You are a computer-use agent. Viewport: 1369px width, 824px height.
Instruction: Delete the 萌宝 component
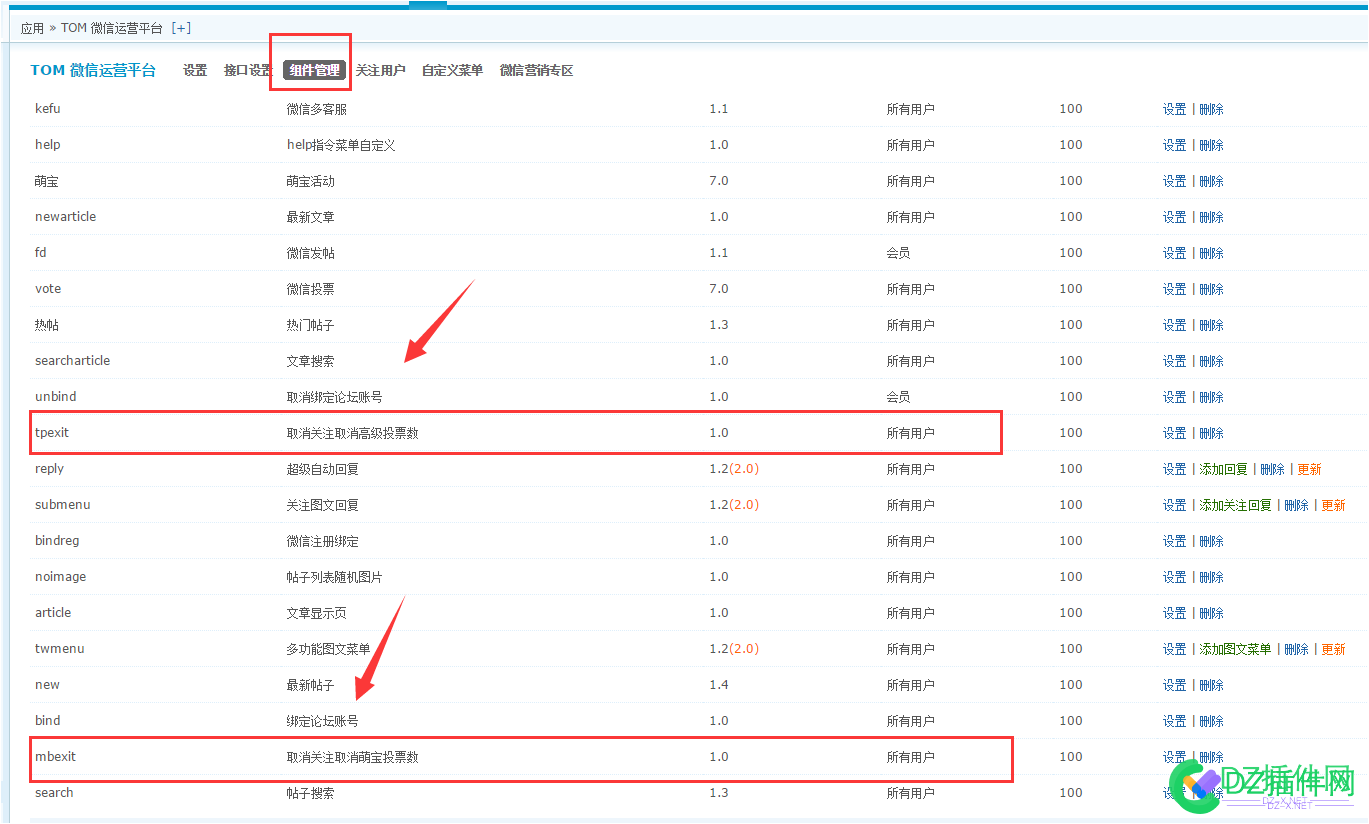click(x=1211, y=181)
